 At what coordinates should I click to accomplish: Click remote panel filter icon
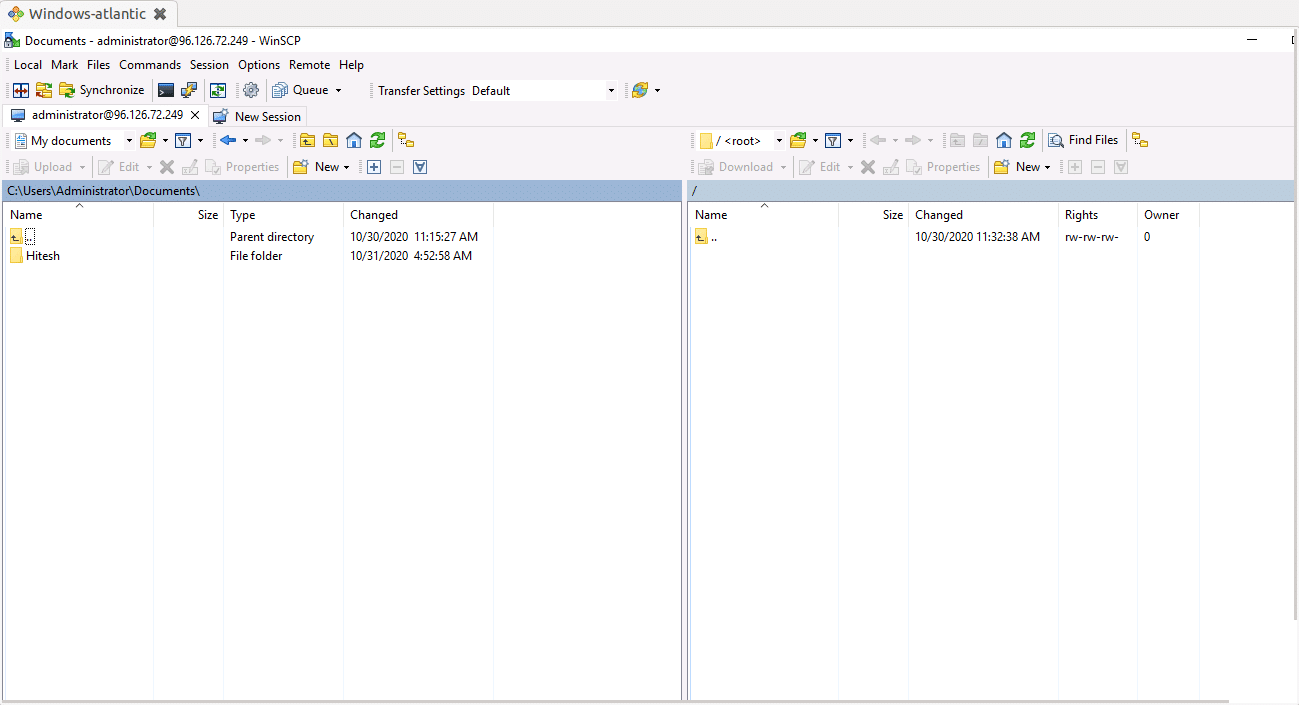click(x=833, y=140)
